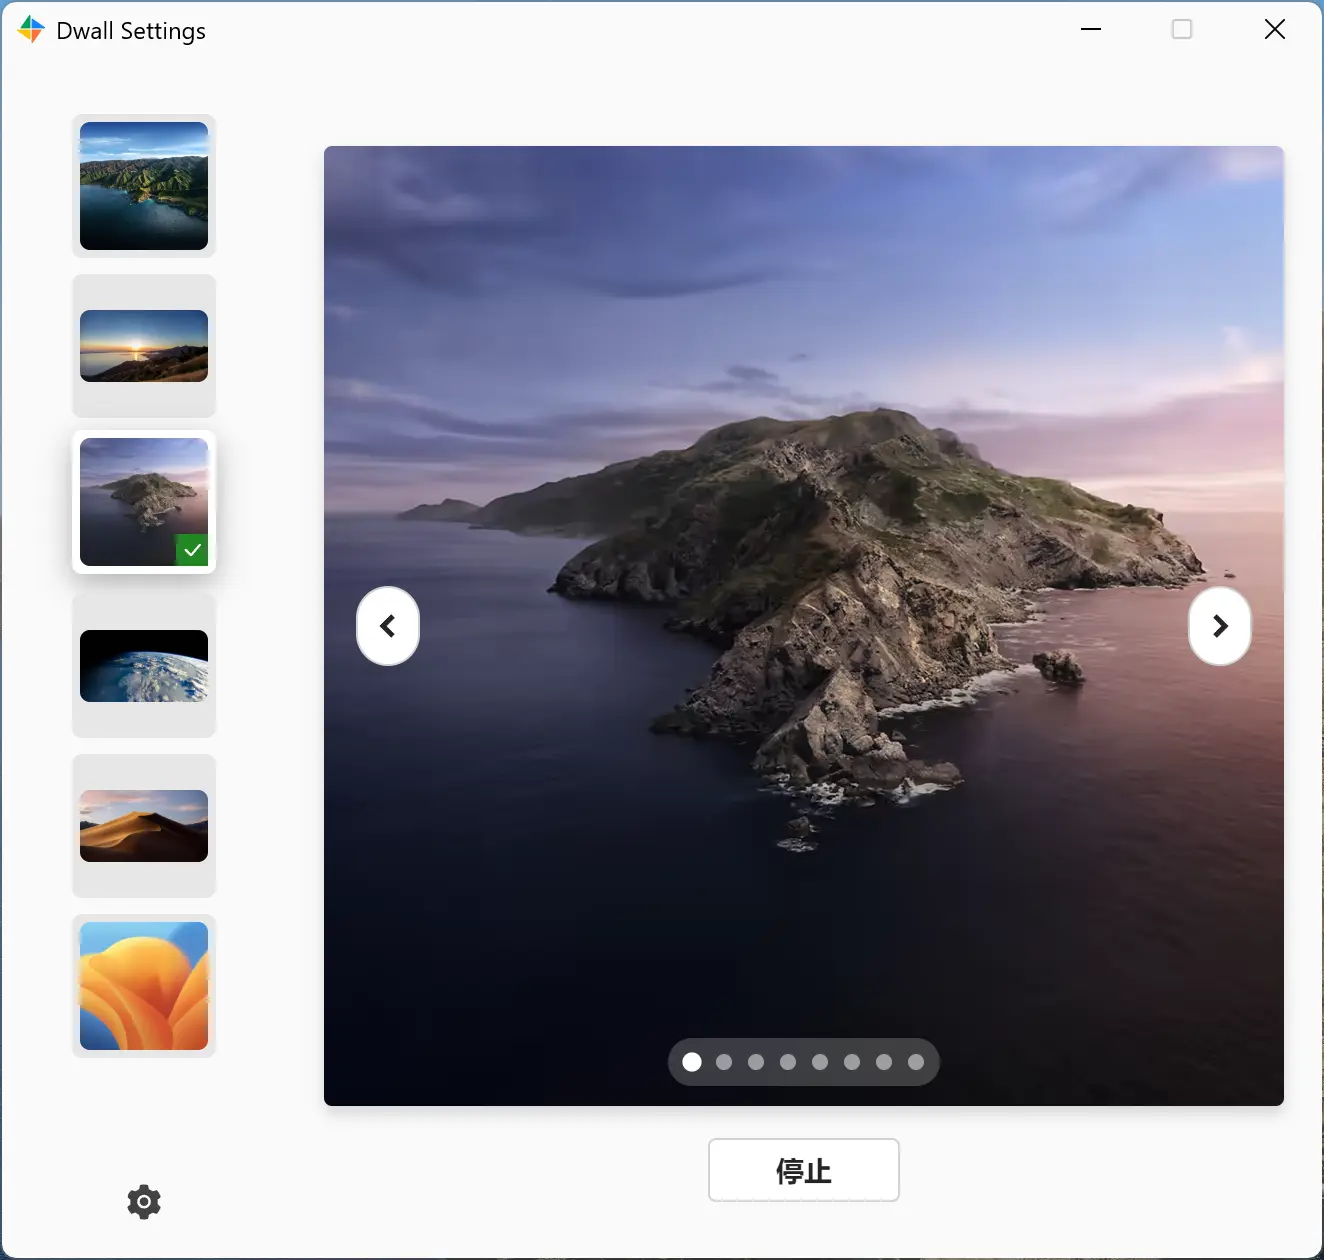Image resolution: width=1324 pixels, height=1260 pixels.
Task: Jump to eighth slide indicator dot
Action: (x=916, y=1062)
